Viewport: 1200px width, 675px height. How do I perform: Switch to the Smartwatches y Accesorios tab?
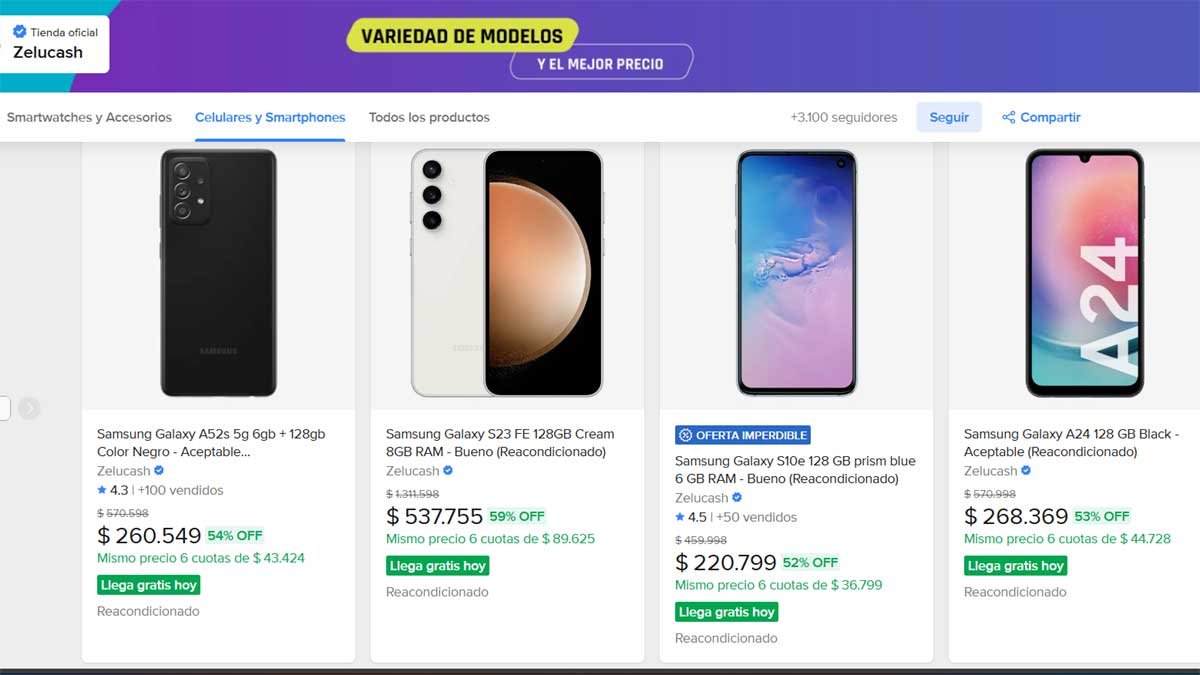click(x=90, y=117)
